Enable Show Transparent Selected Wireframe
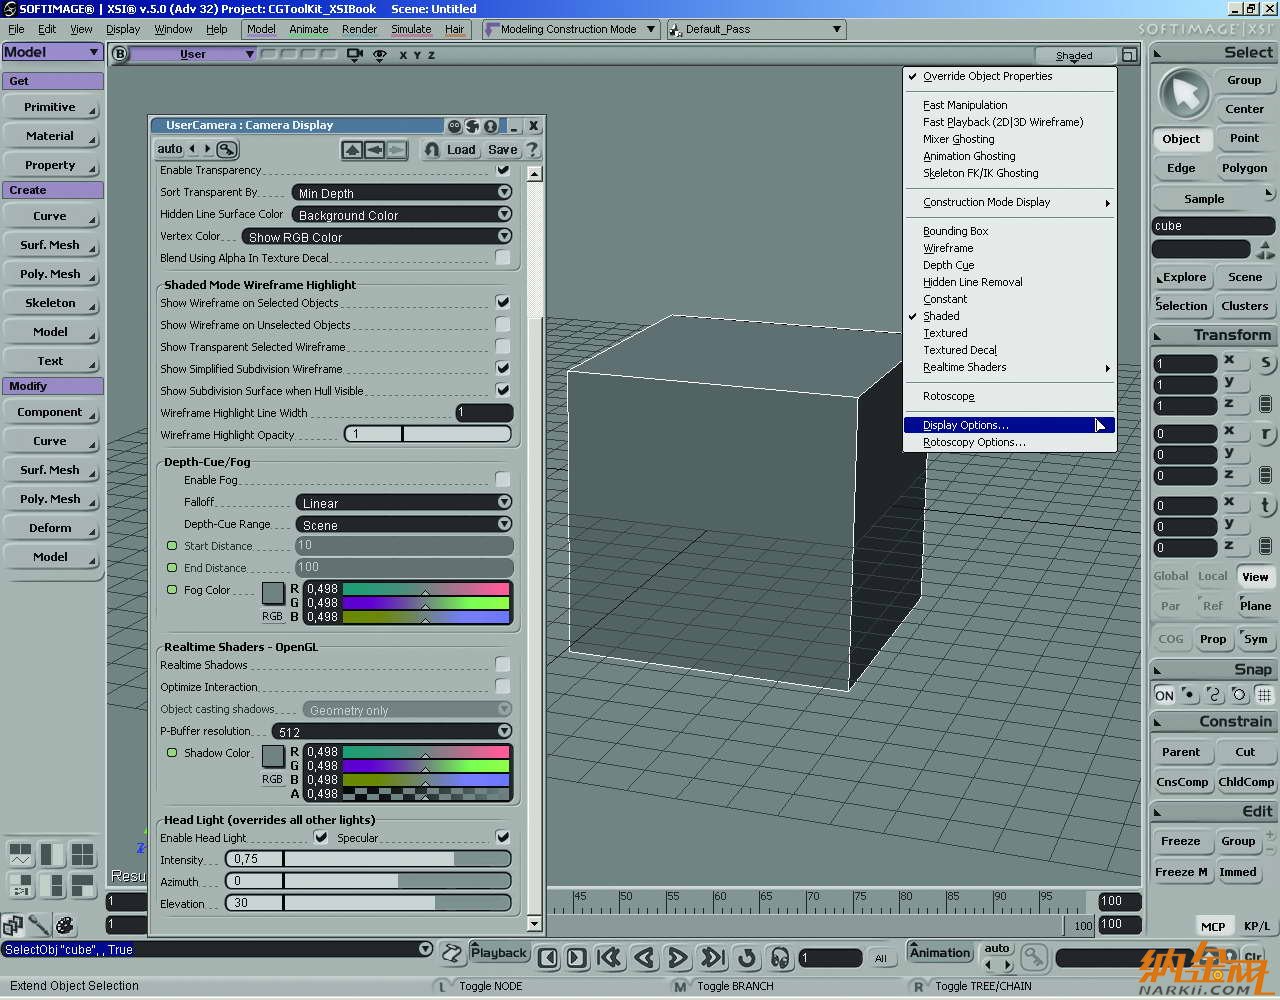Screen dimensions: 1280x1000 point(503,346)
